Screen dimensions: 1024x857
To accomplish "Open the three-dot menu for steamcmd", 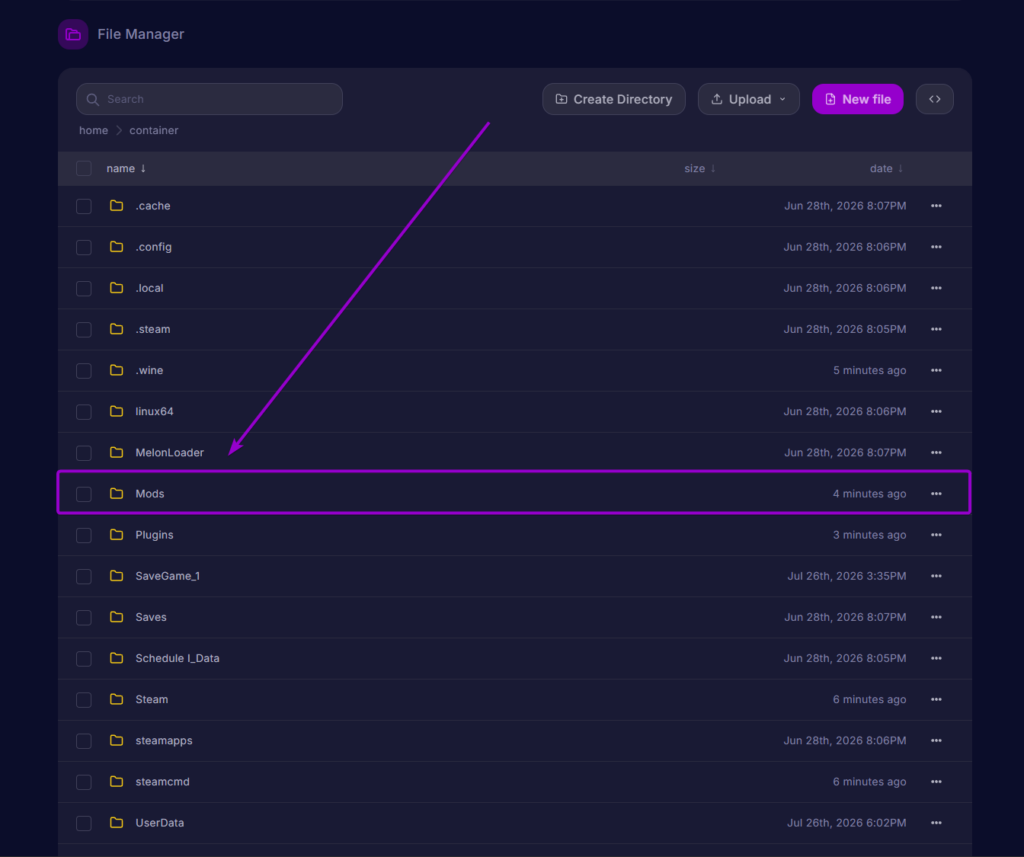I will click(936, 782).
